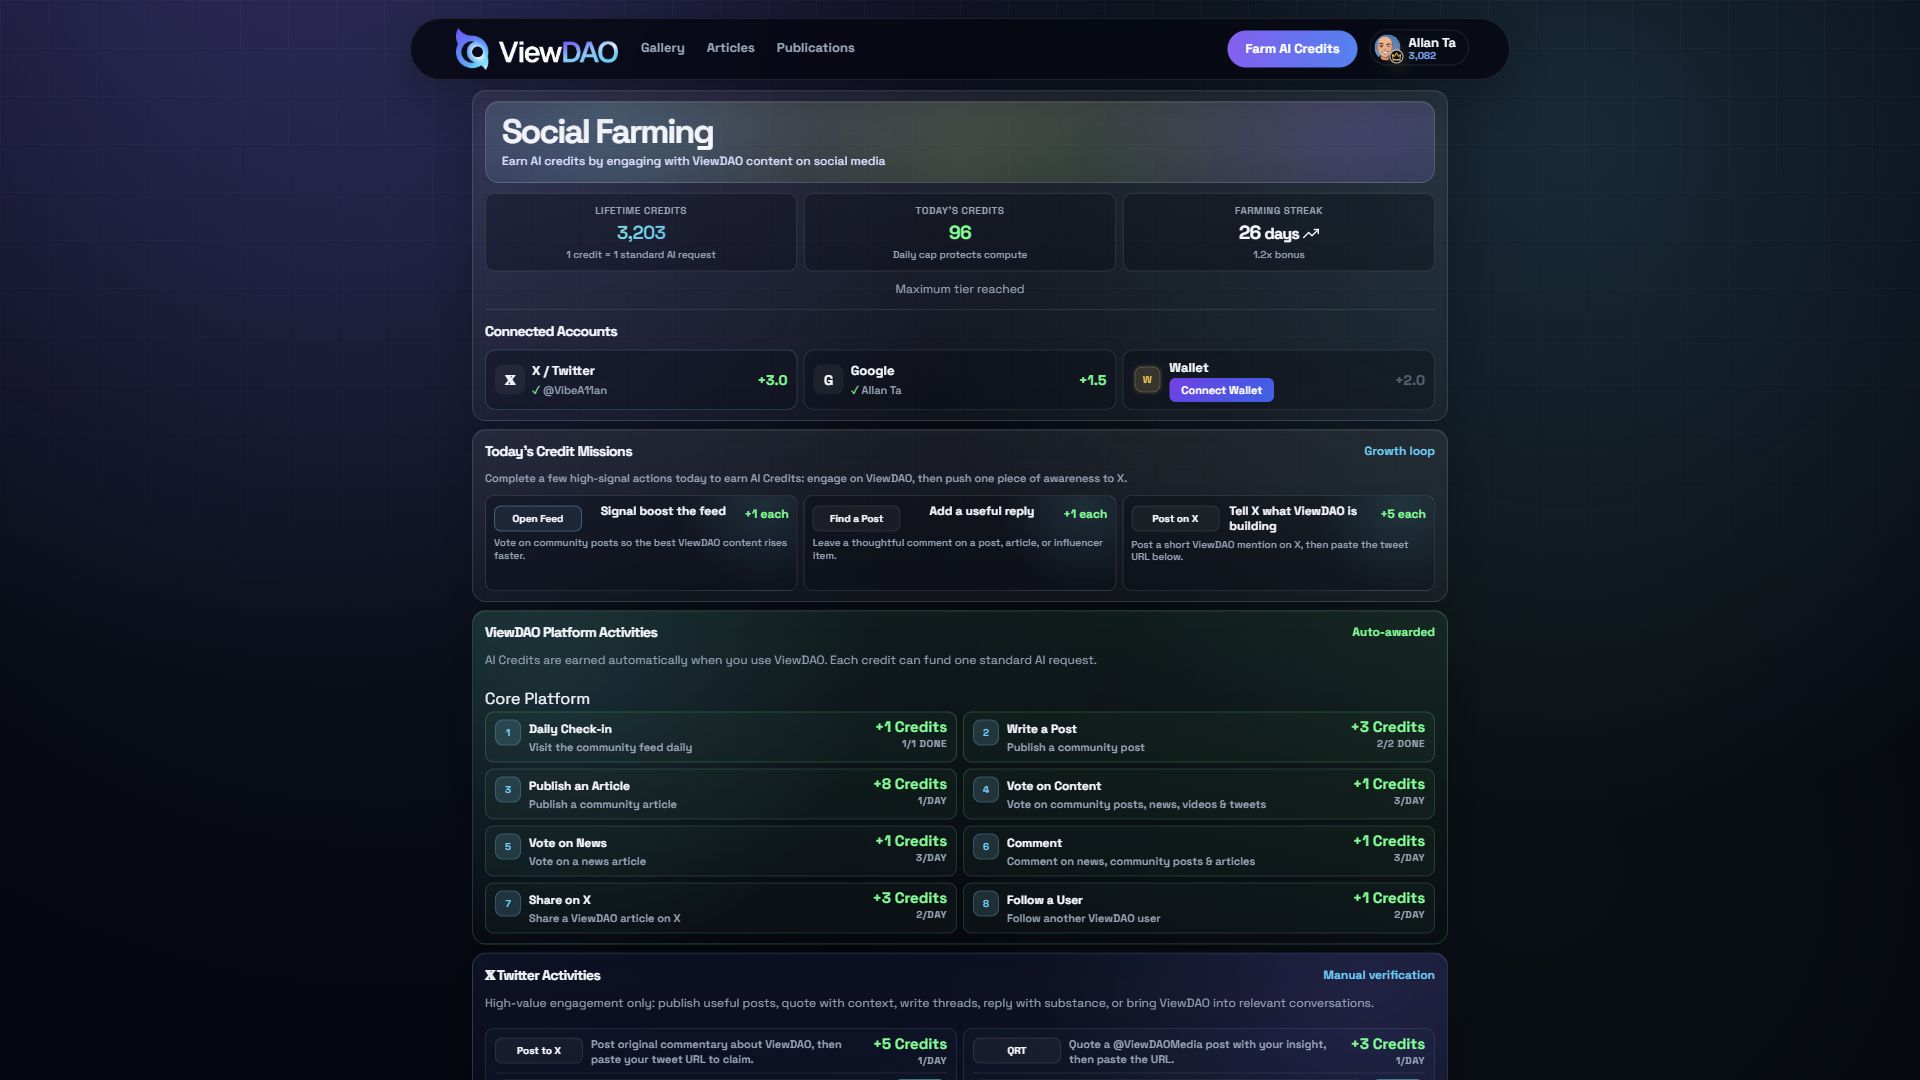Click the Follow a User title
The width and height of the screenshot is (1920, 1080).
click(1044, 900)
